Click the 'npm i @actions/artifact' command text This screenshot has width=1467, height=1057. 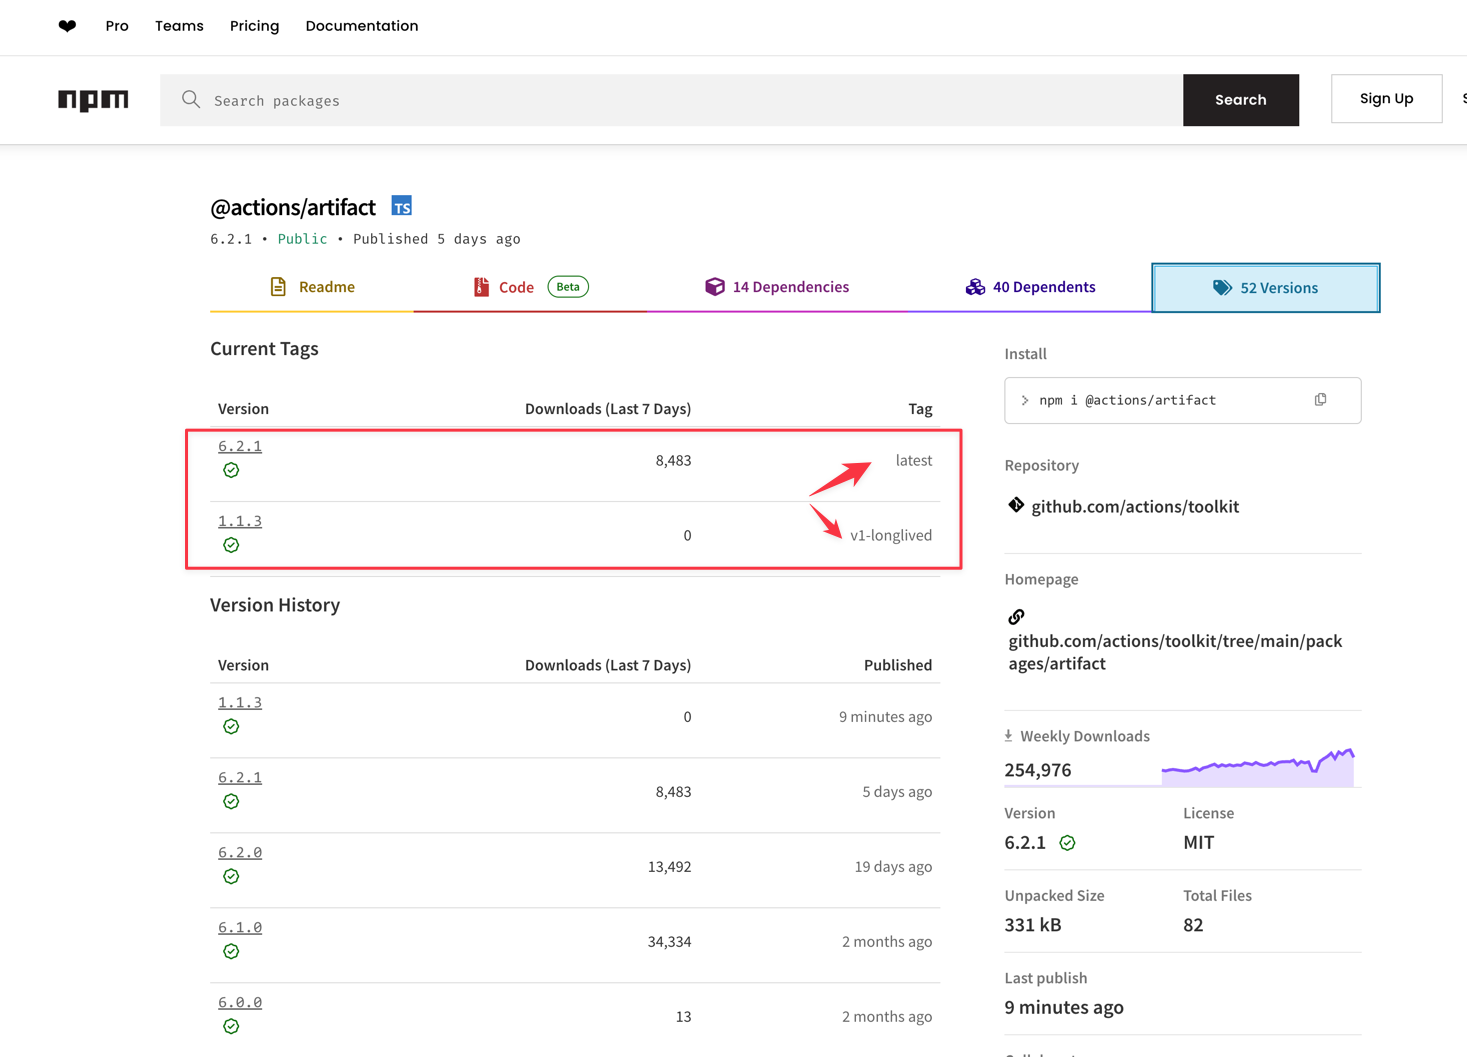1128,400
